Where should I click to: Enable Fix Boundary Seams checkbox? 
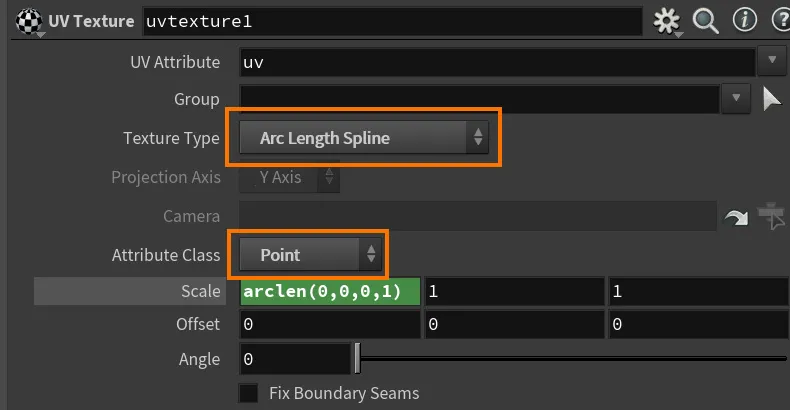click(x=248, y=393)
